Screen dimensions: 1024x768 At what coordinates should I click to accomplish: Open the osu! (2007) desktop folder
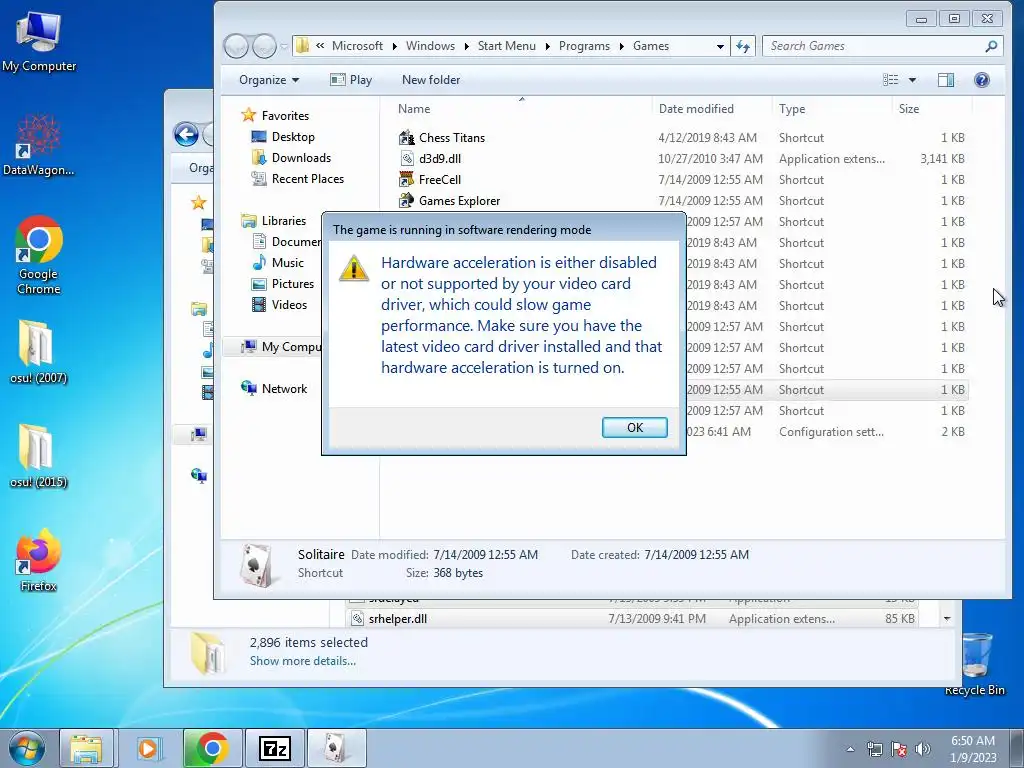pos(39,352)
